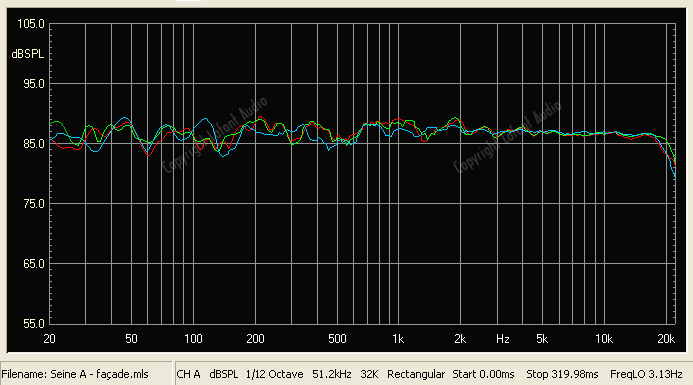Select the FreqLO 3.13Hz field
693x385 pixels.
tap(646, 374)
